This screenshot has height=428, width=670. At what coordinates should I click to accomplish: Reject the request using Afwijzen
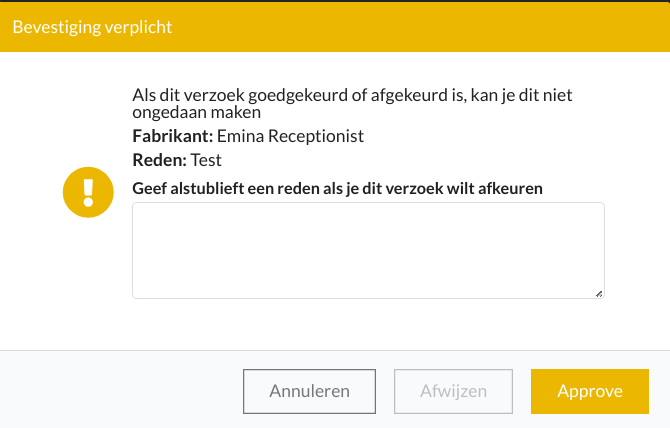pos(453,391)
